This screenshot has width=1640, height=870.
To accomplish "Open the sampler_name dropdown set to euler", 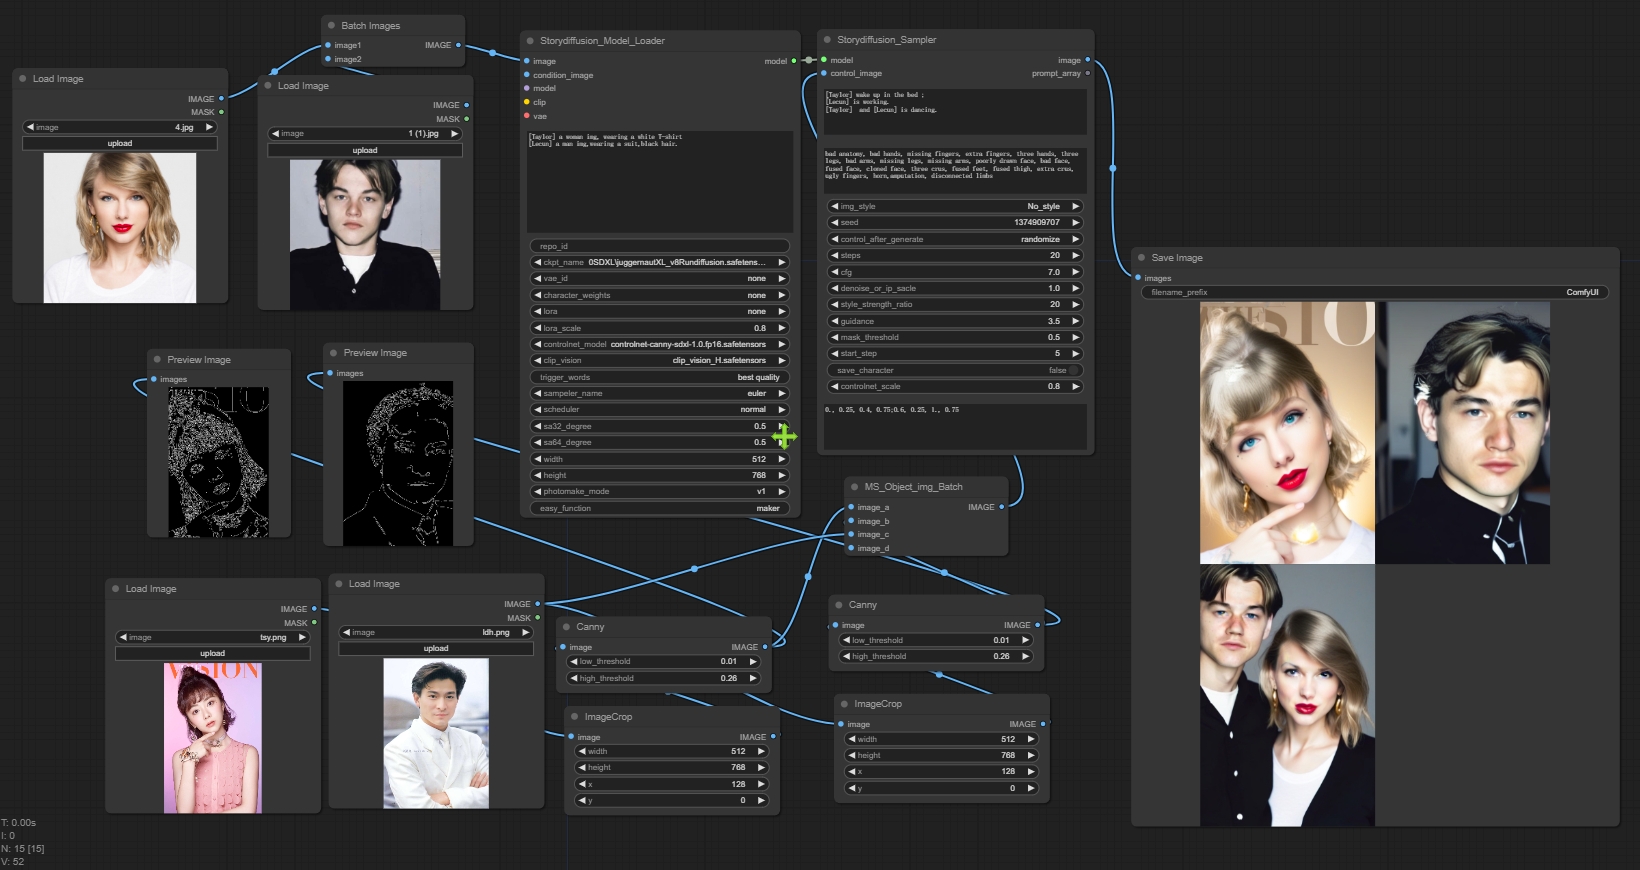I will [x=659, y=393].
